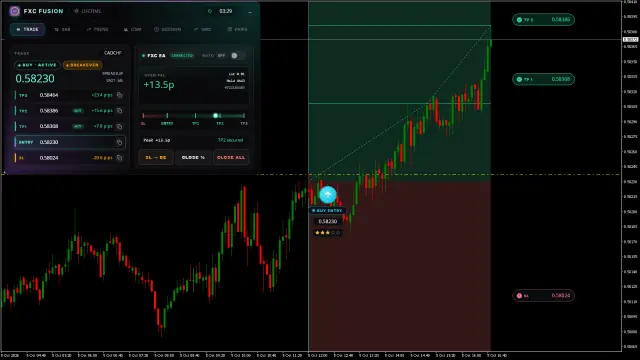Copy the TP3 price 0.58464
The image size is (640, 360).
coord(119,95)
